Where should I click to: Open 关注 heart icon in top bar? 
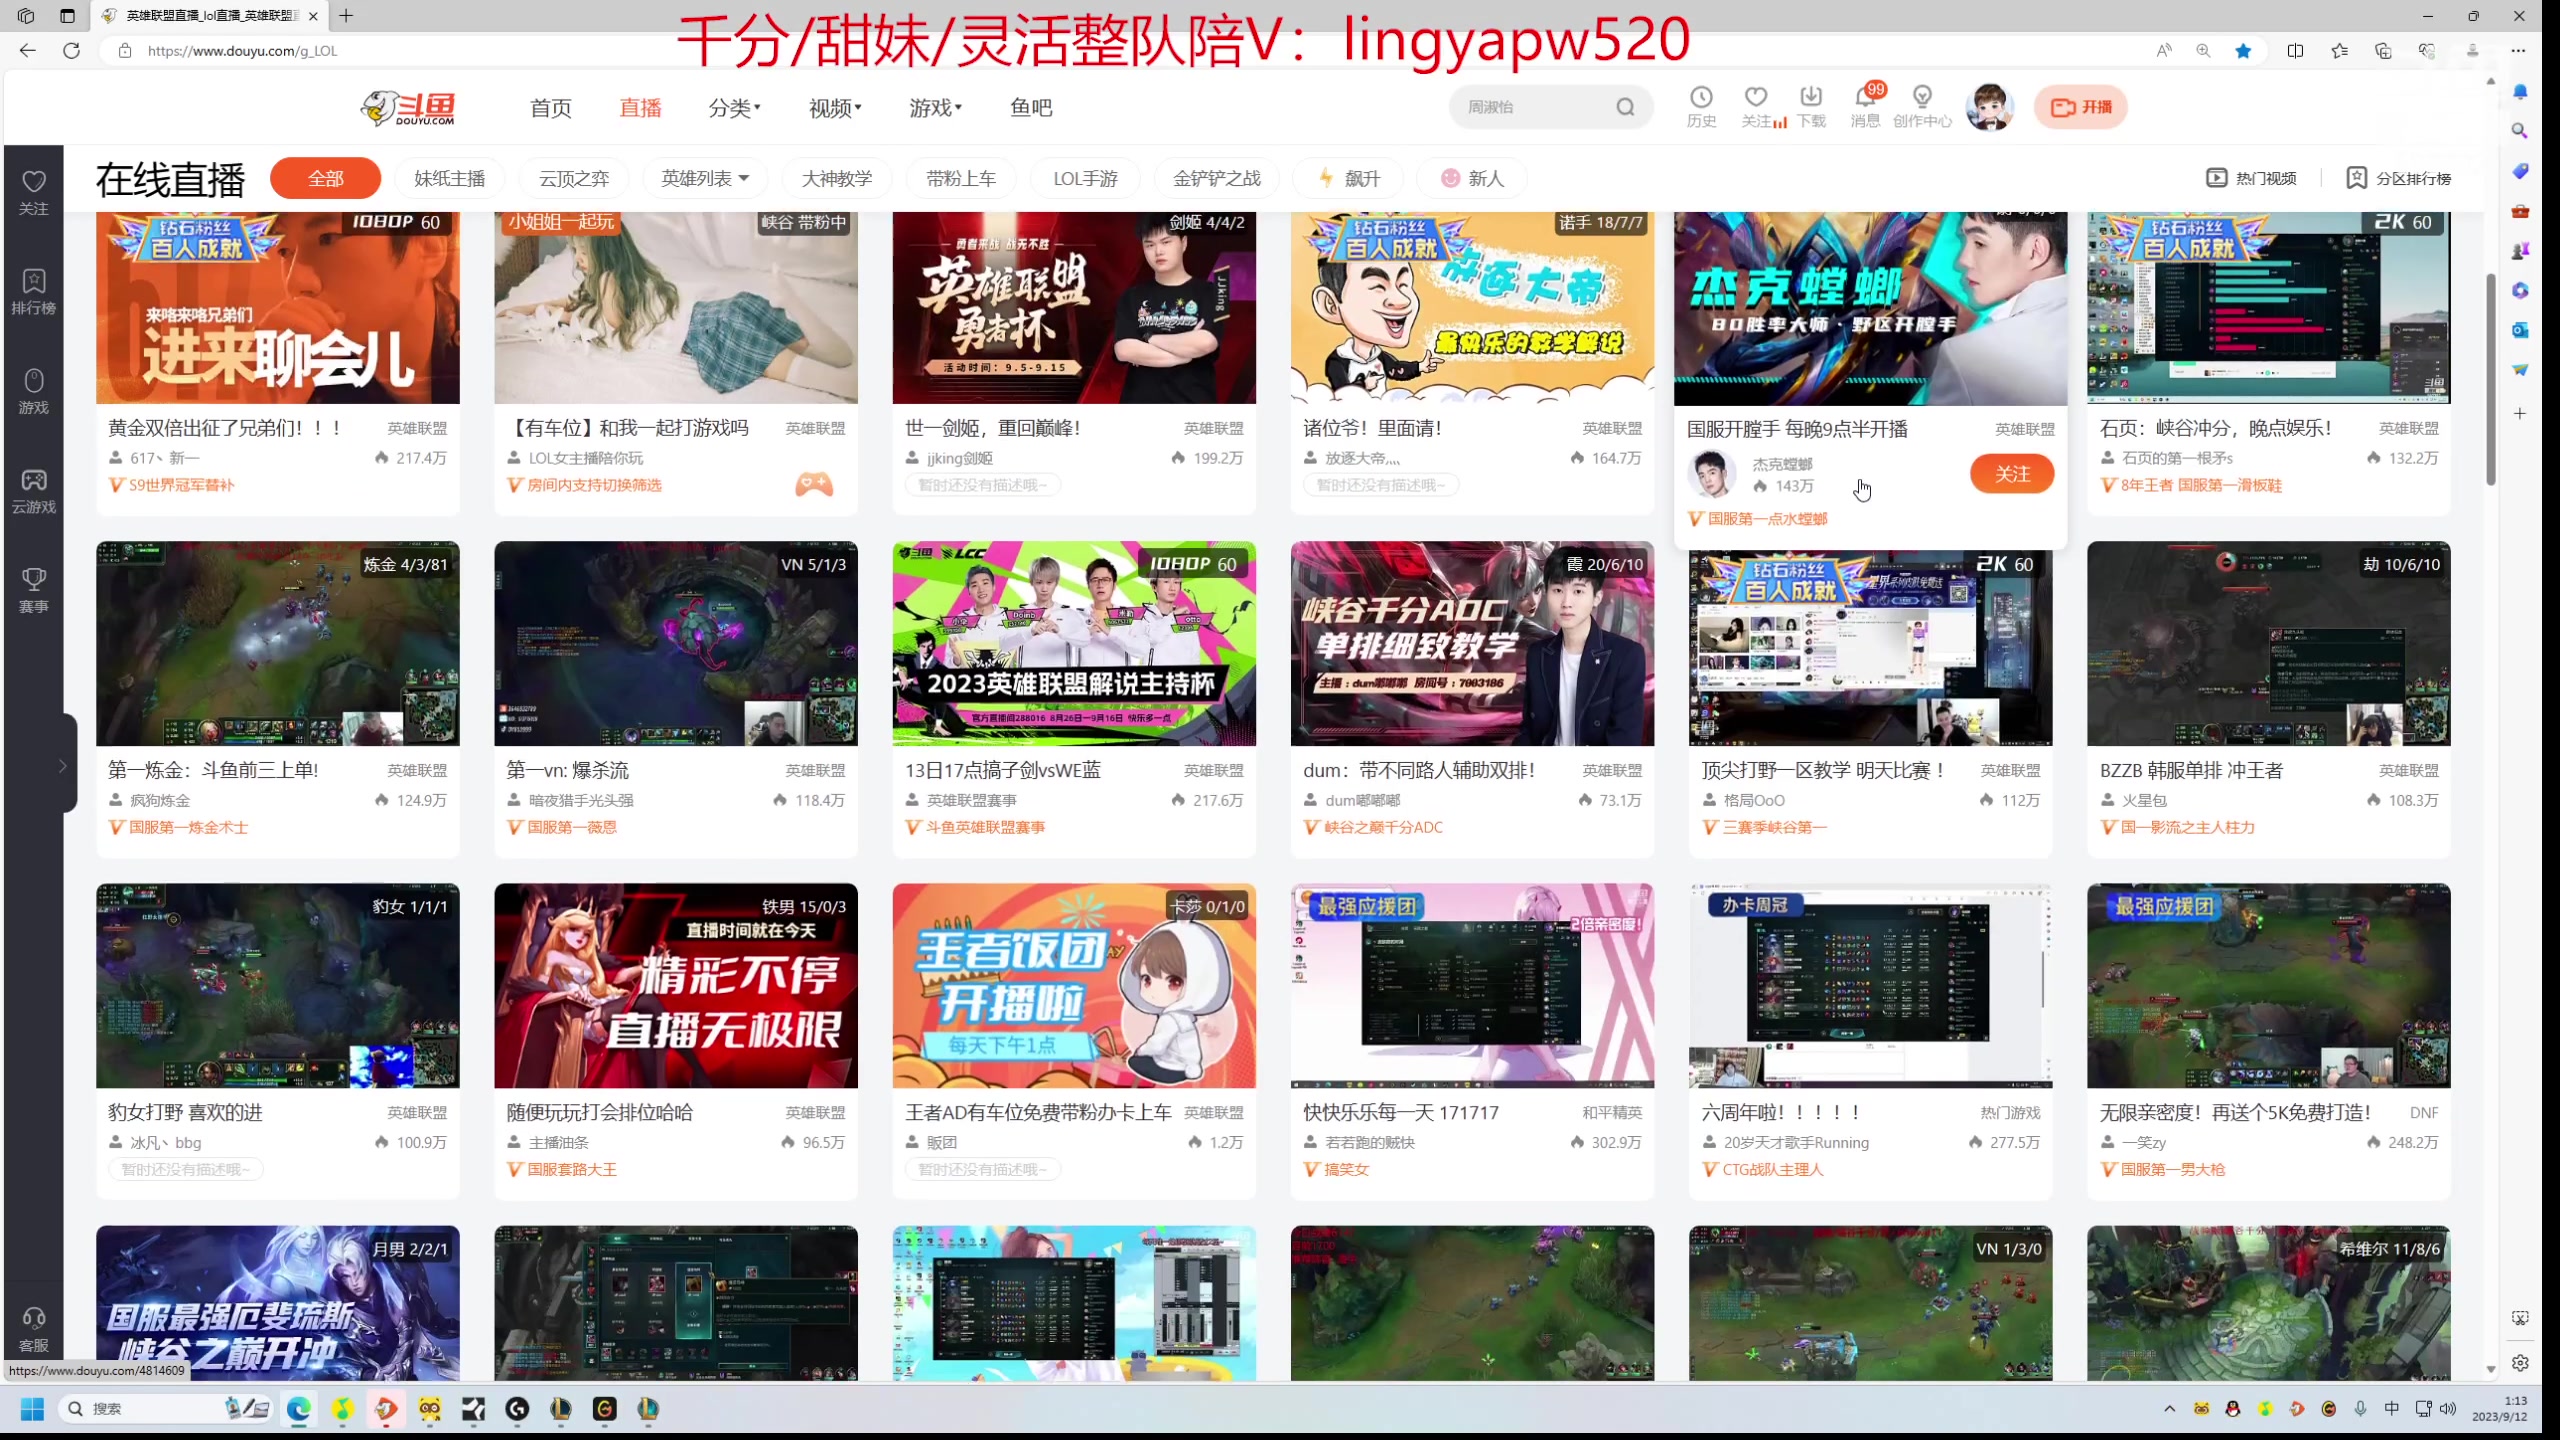[1757, 107]
